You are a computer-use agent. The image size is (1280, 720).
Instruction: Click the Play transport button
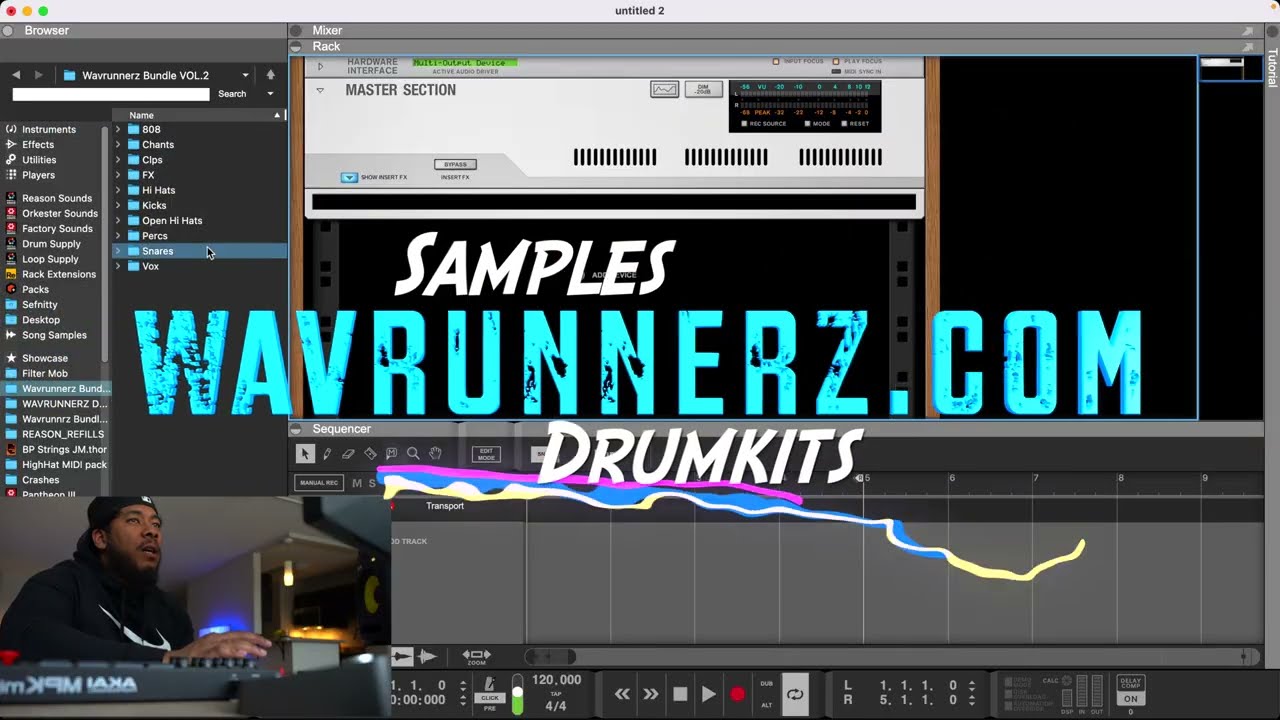pyautogui.click(x=709, y=694)
